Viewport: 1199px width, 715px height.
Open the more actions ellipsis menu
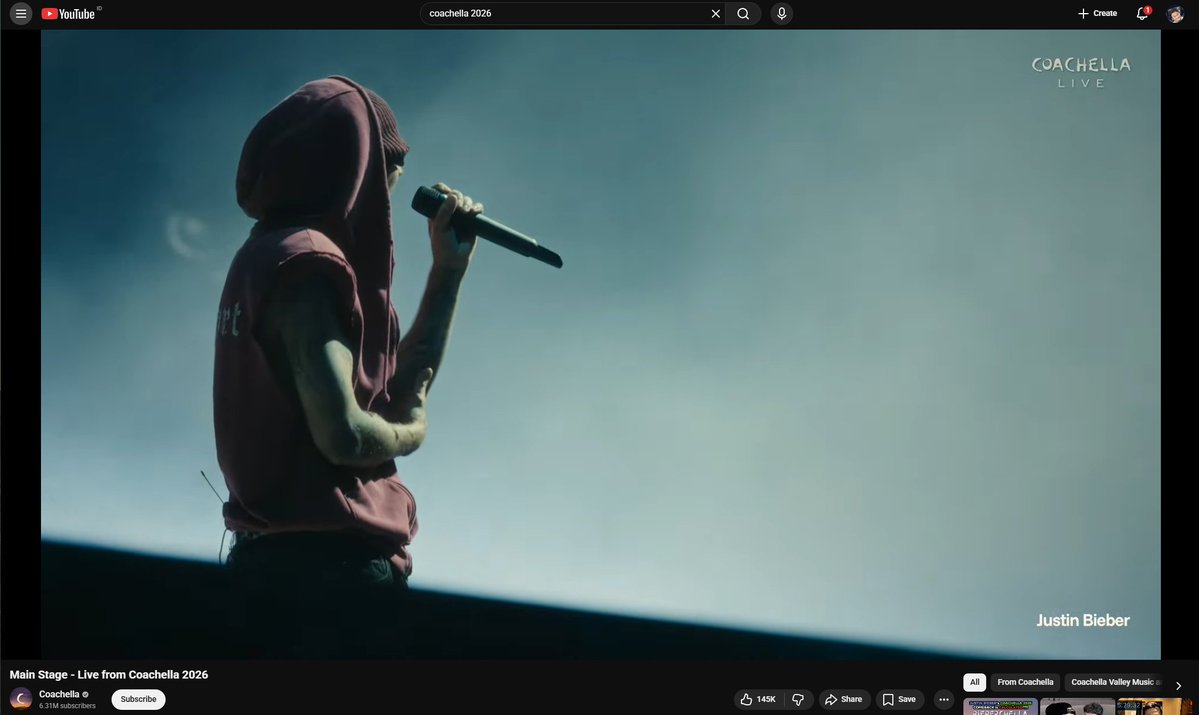pos(944,699)
